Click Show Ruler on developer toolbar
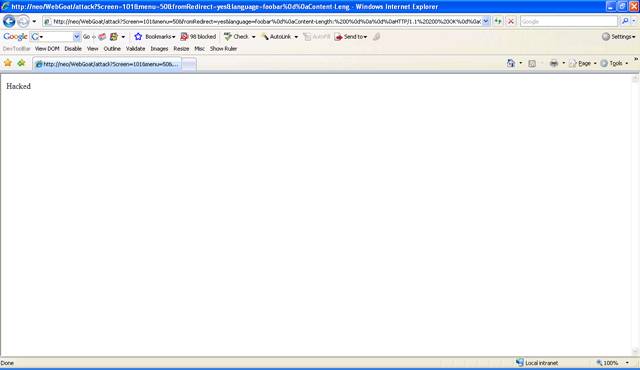The width and height of the screenshot is (640, 370). [223, 49]
